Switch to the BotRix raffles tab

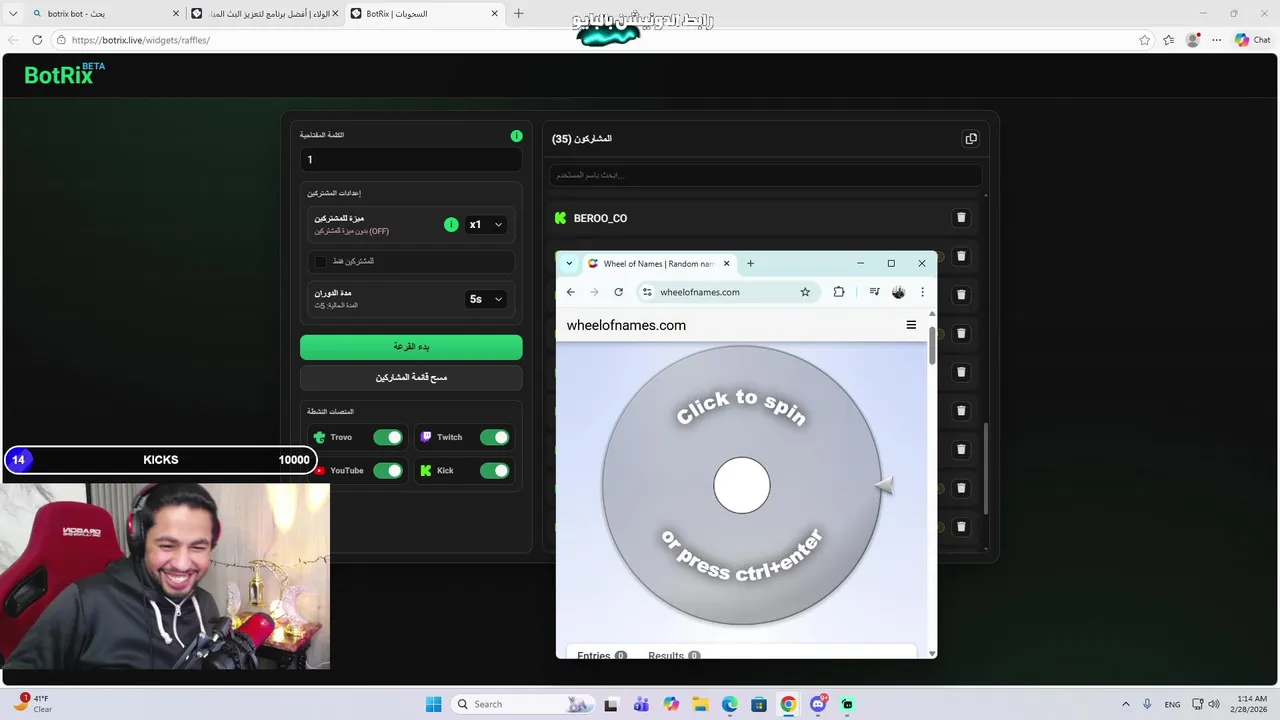[425, 14]
